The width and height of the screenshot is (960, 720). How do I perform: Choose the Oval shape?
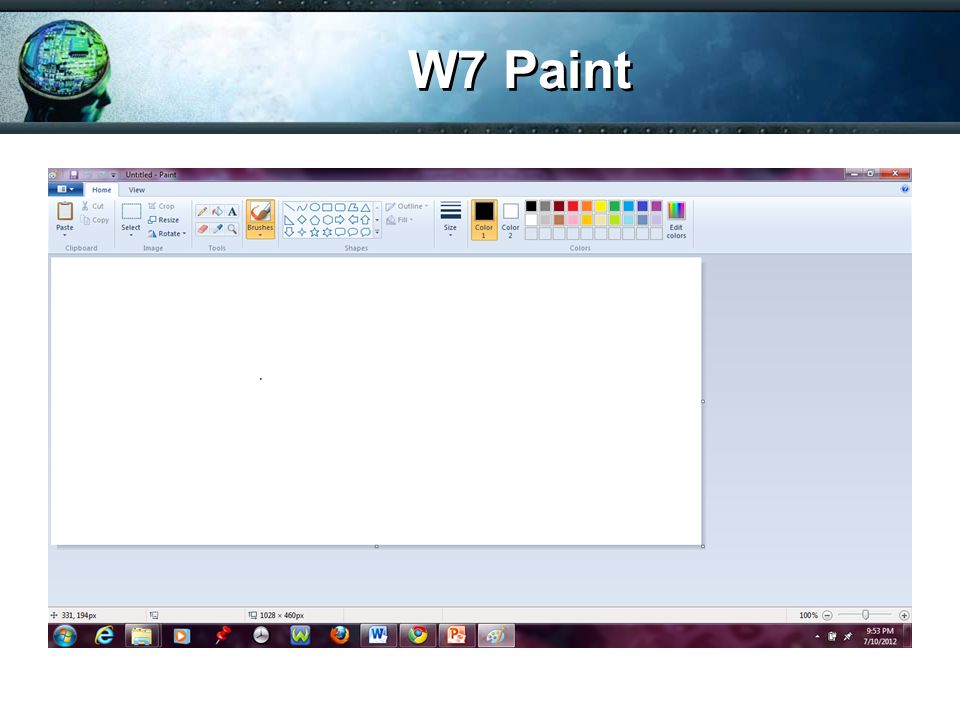click(x=315, y=208)
